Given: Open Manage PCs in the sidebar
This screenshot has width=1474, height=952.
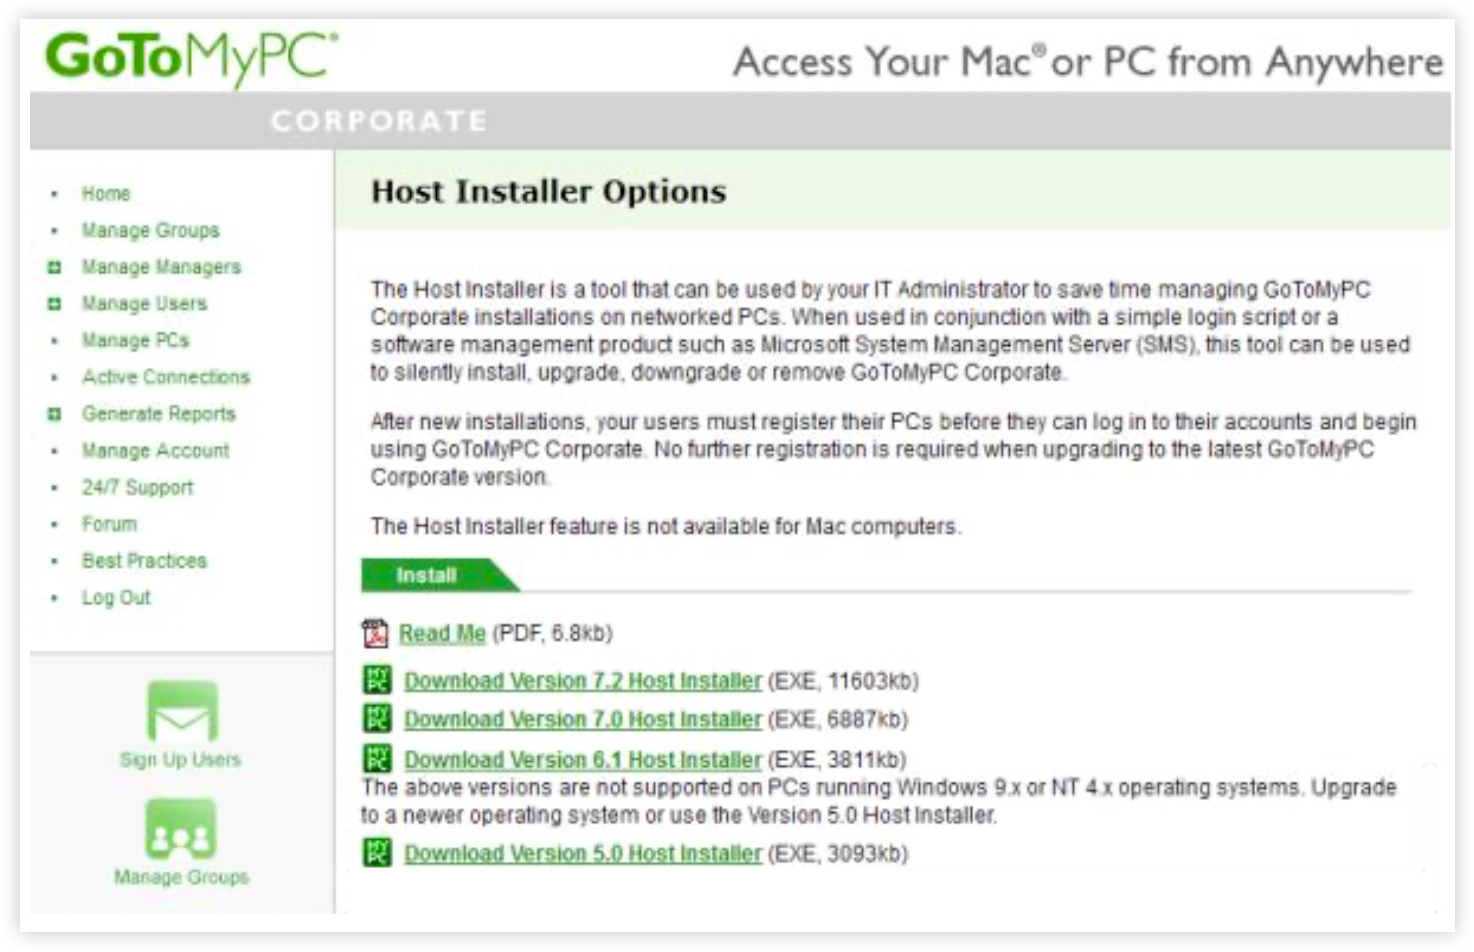Looking at the screenshot, I should pos(135,340).
